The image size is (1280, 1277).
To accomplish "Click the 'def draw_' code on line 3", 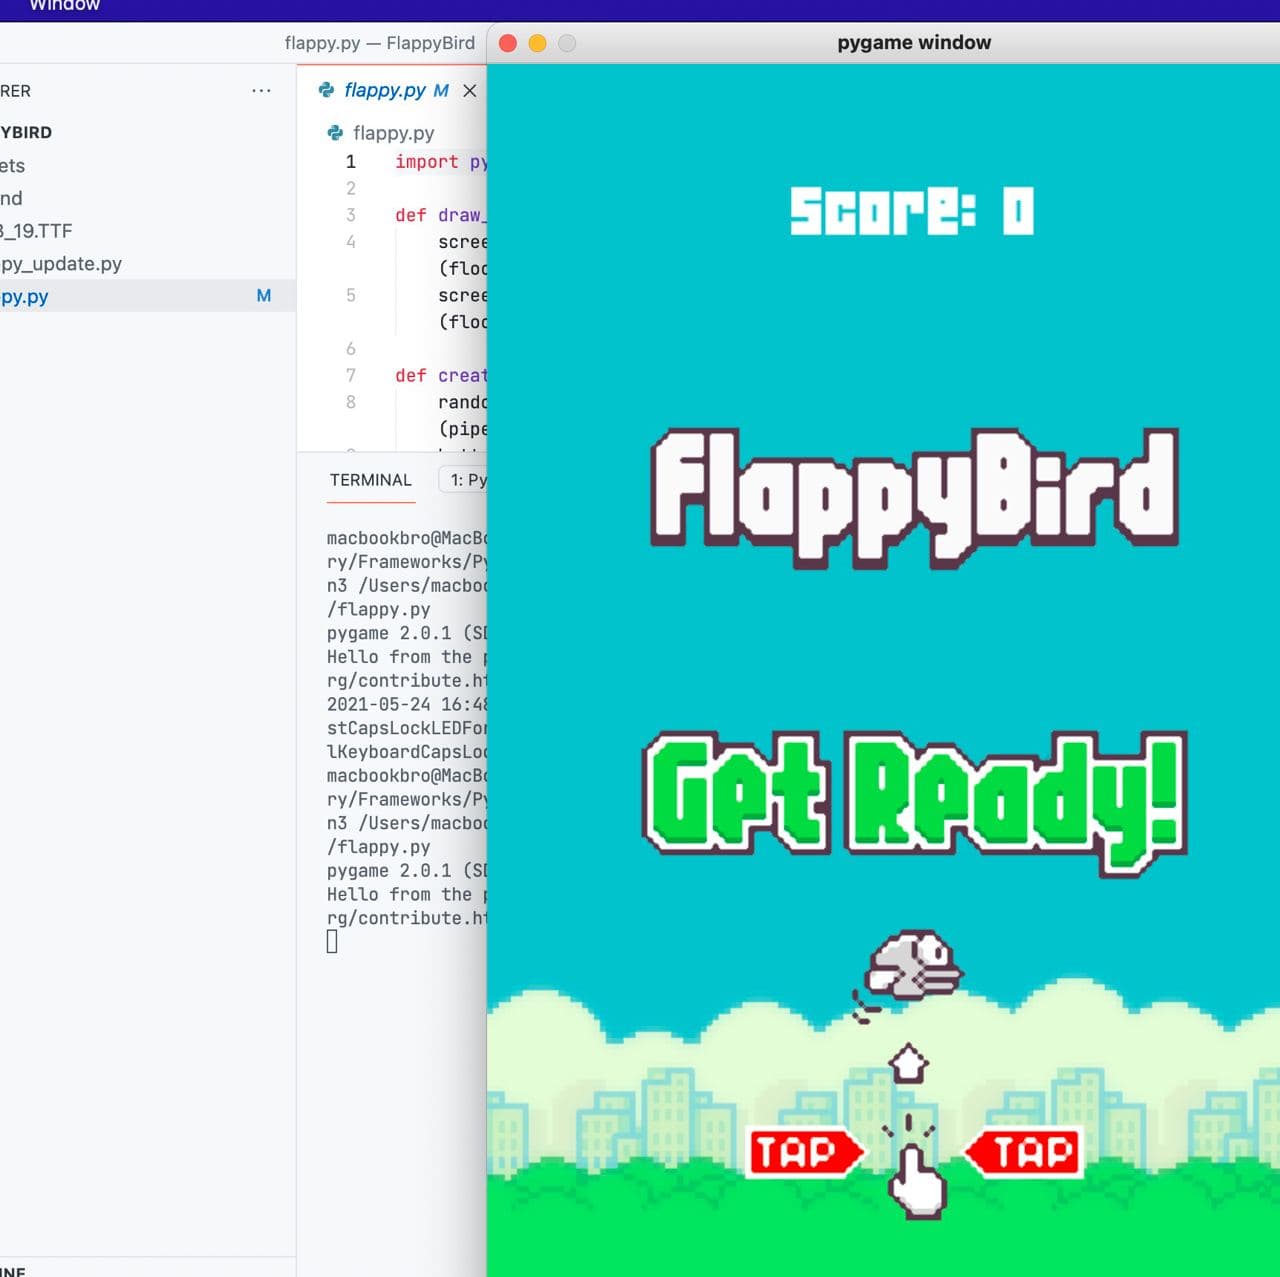I will coord(441,215).
